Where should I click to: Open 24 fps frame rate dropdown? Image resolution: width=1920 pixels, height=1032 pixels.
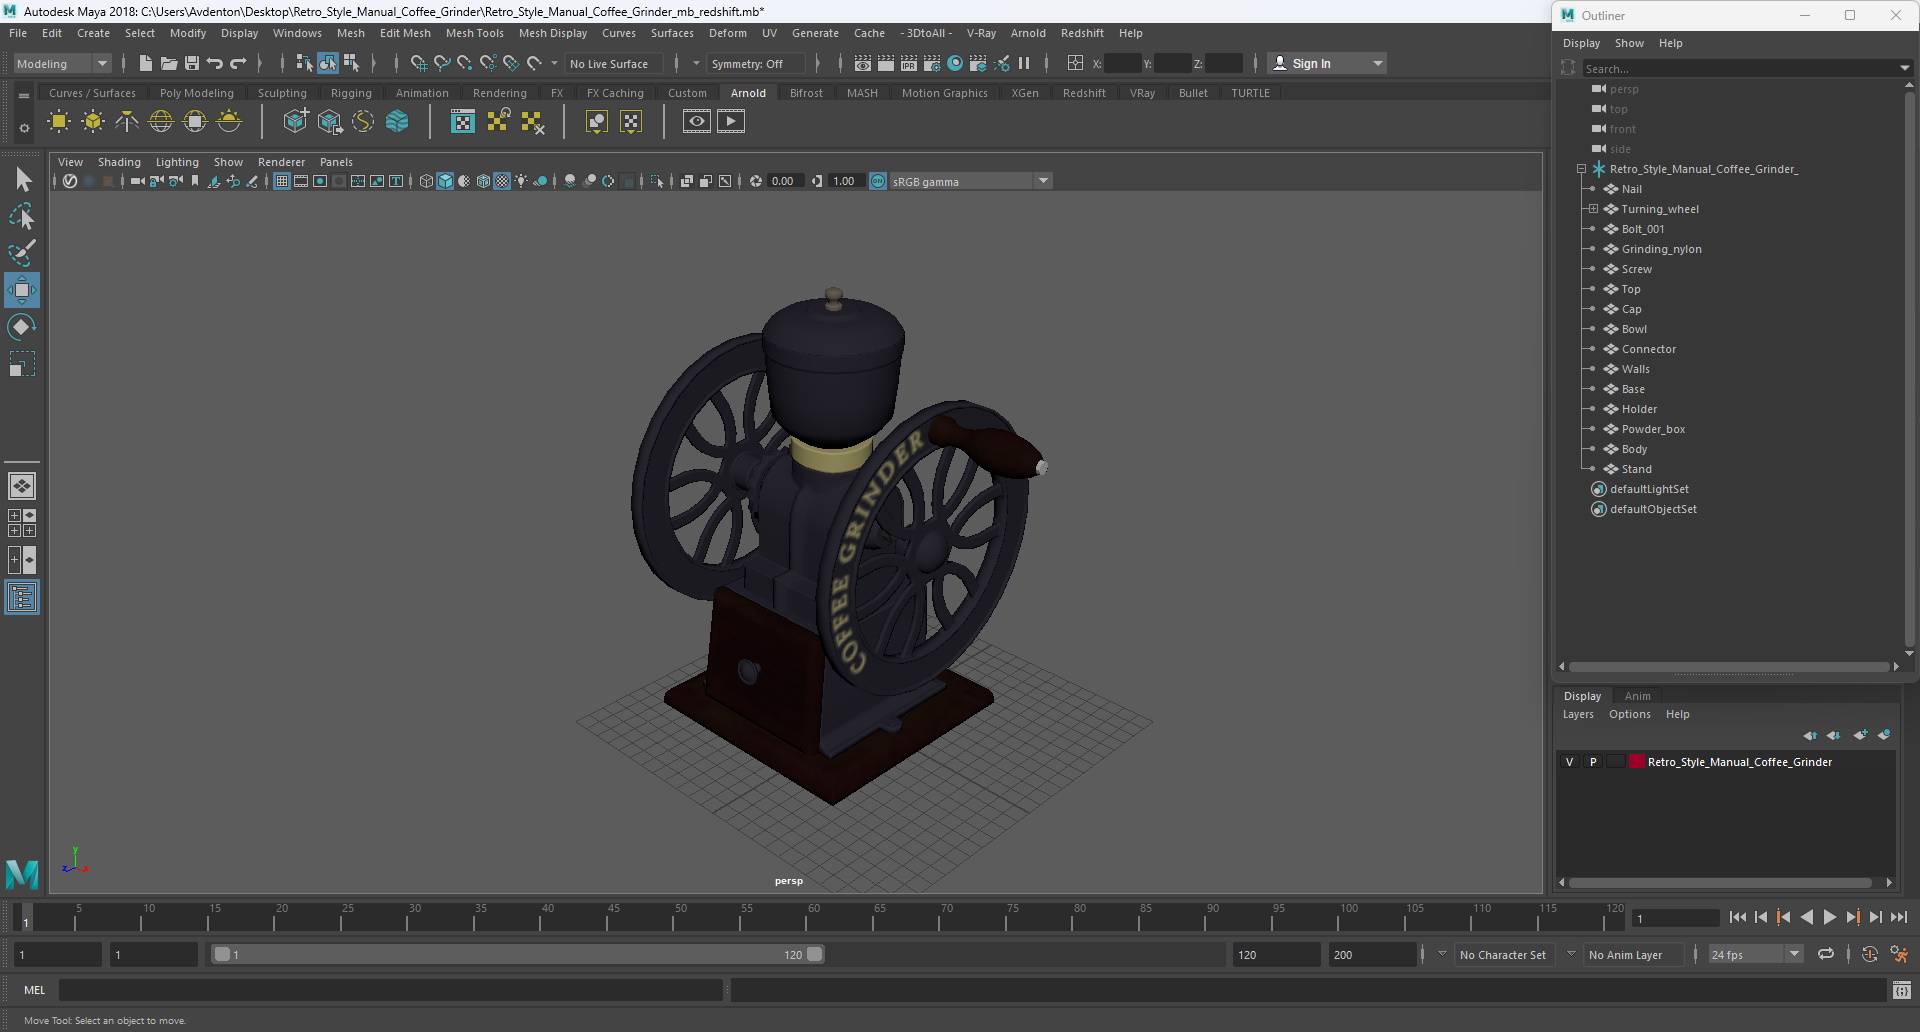pyautogui.click(x=1755, y=954)
